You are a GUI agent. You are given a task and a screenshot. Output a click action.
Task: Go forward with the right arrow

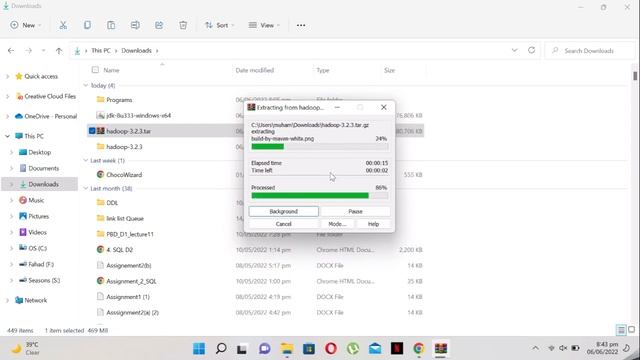29,51
